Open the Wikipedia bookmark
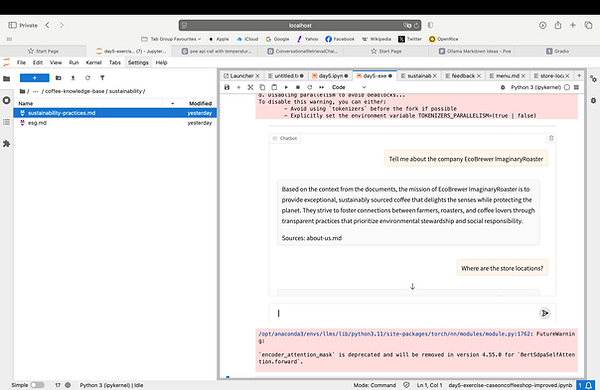 (x=376, y=39)
